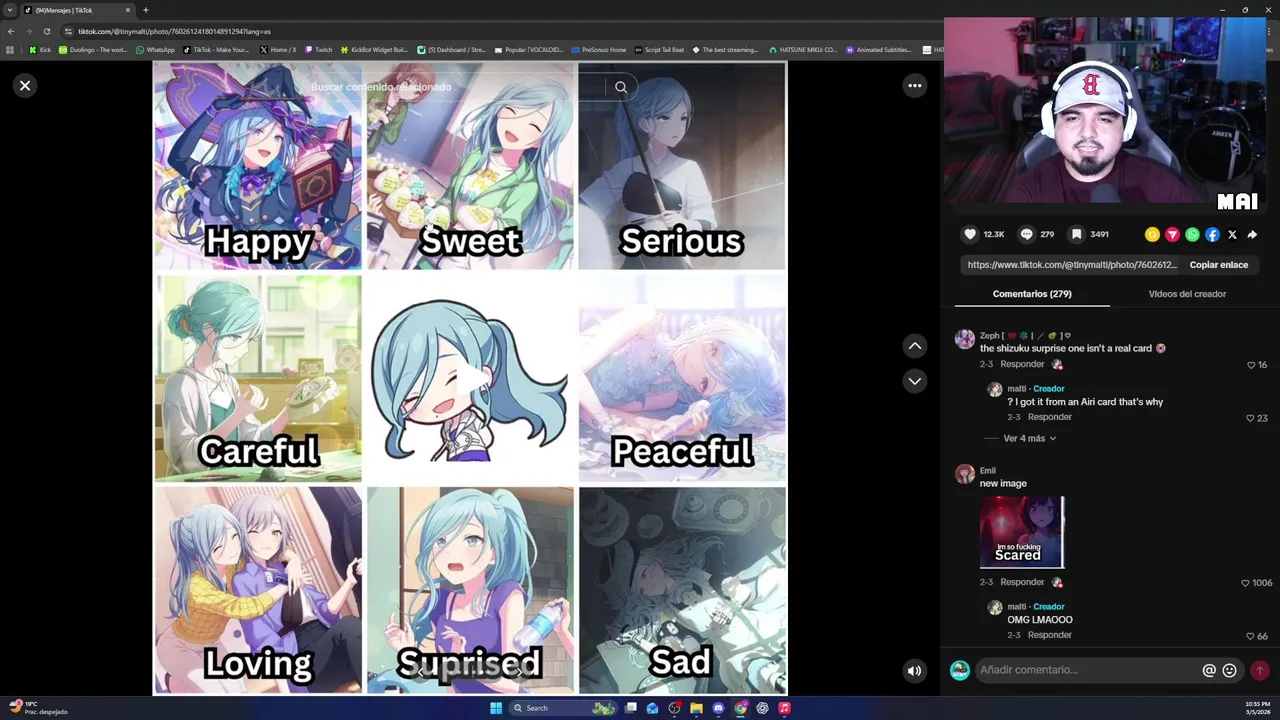
Task: Open Emil's profile avatar
Action: click(x=965, y=474)
